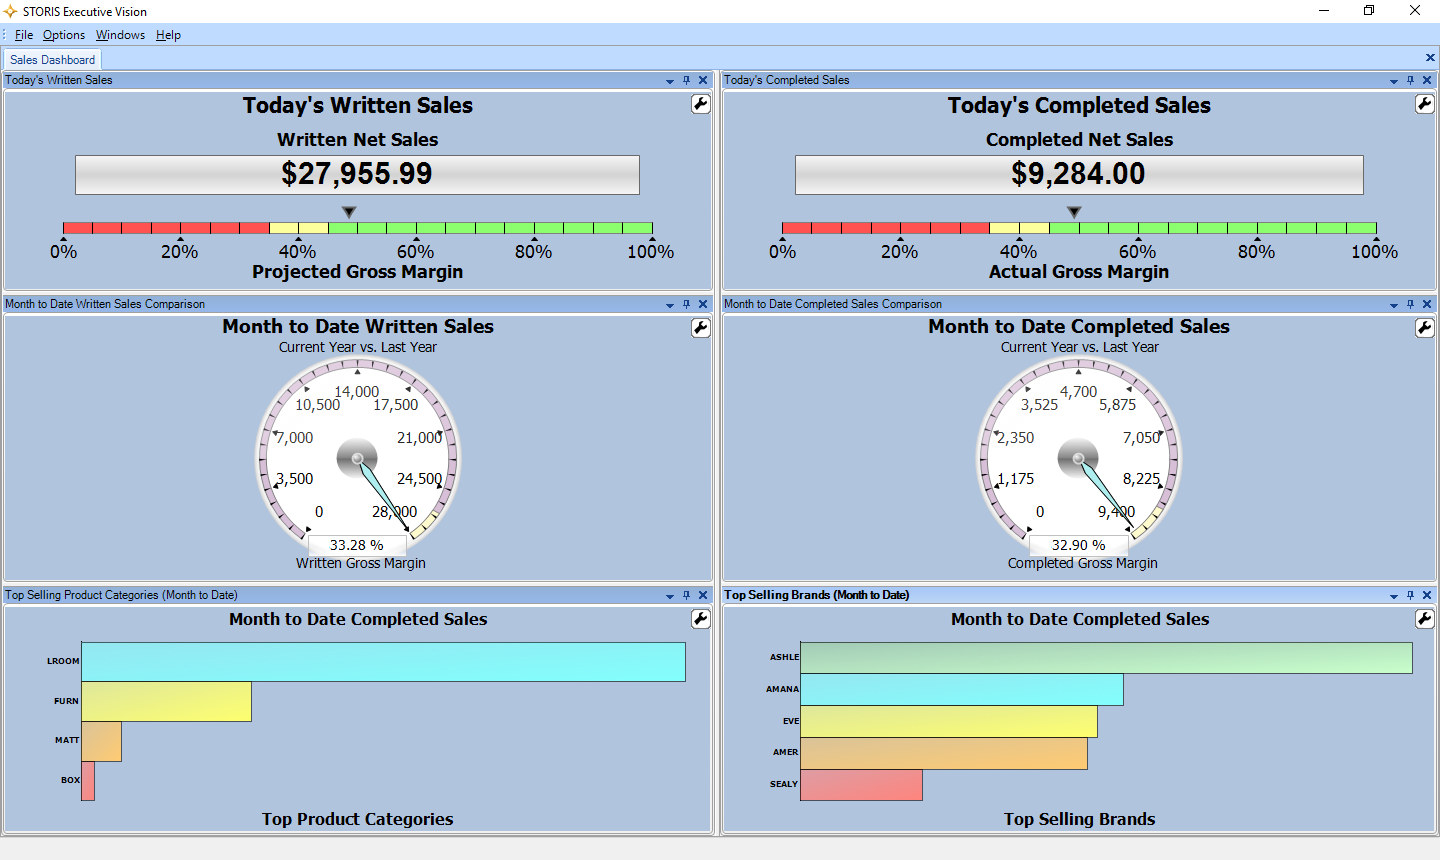The height and width of the screenshot is (860, 1440).
Task: Close the Today's Written Sales panel
Action: pos(703,80)
